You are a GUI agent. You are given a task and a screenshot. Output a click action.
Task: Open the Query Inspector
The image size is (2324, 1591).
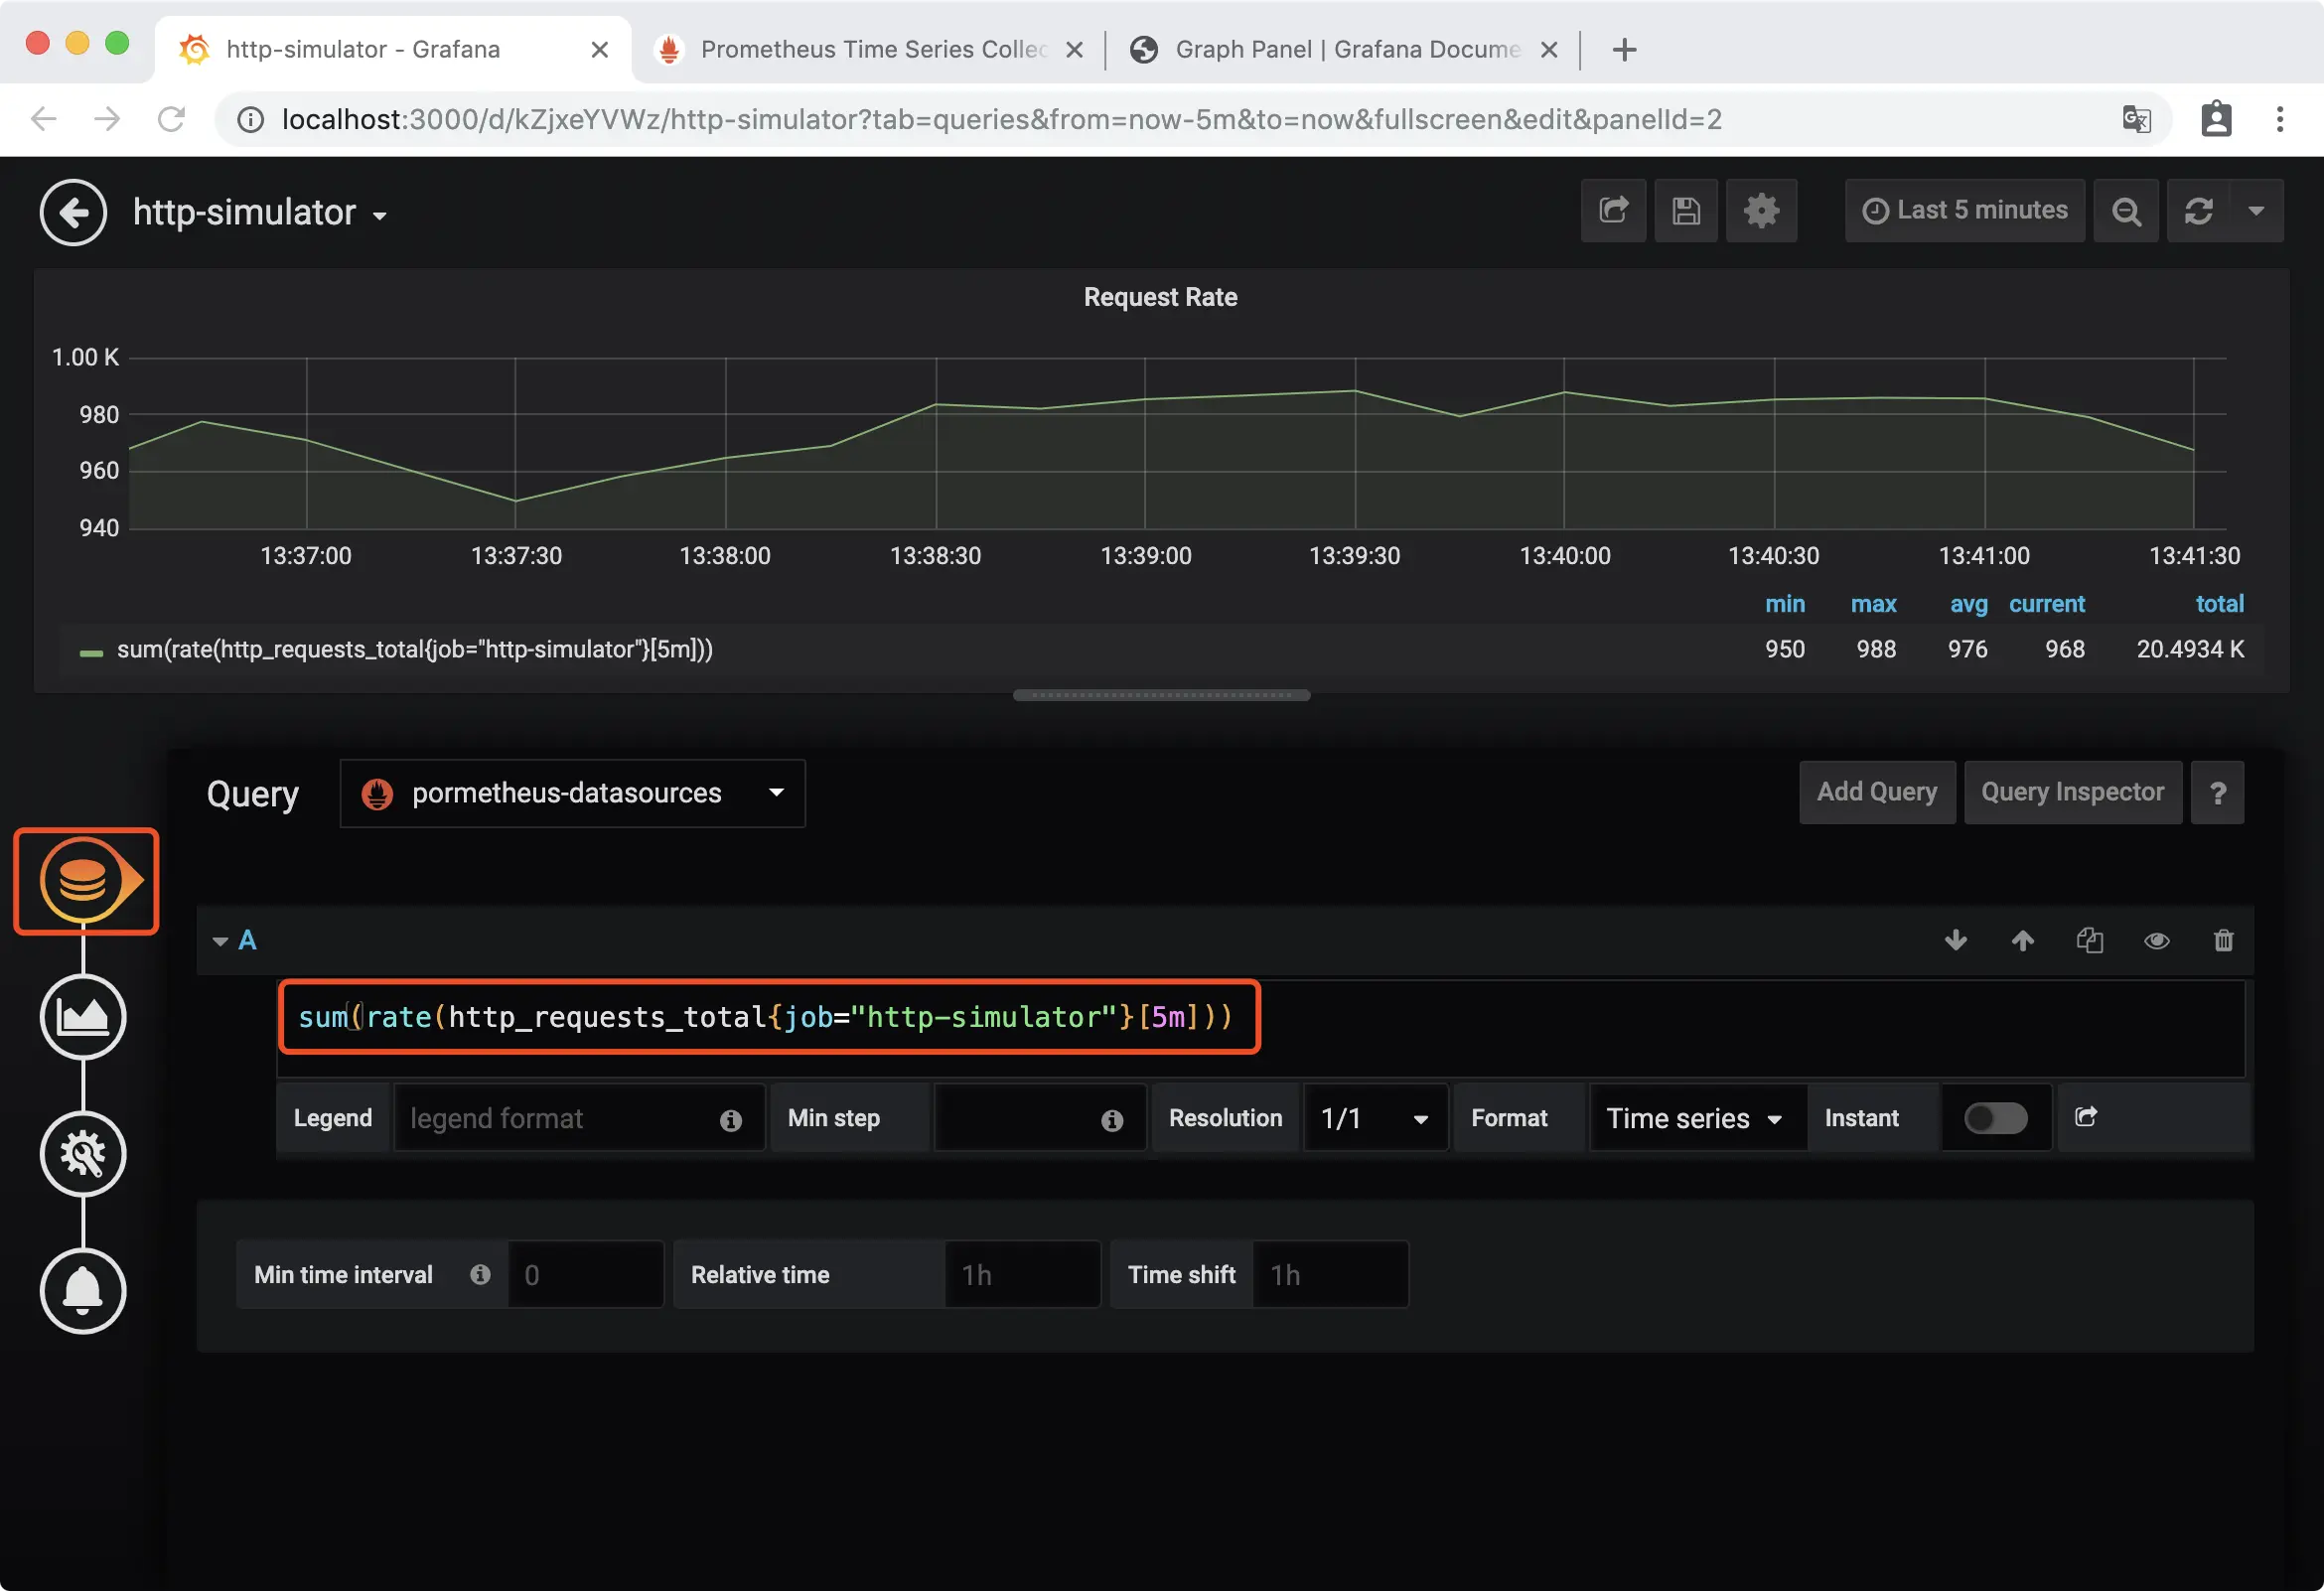pos(2072,792)
